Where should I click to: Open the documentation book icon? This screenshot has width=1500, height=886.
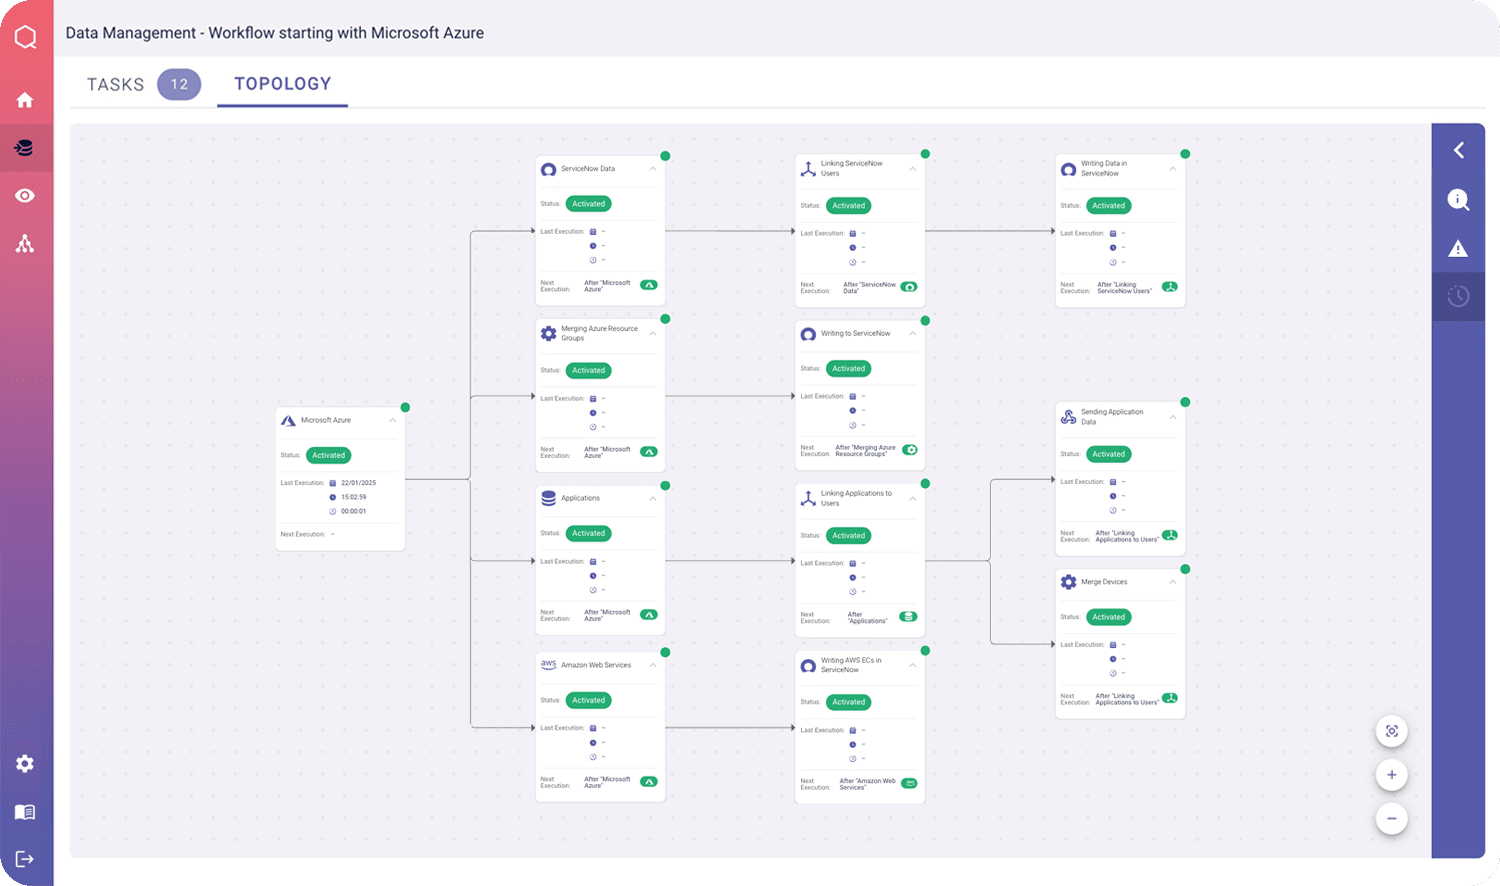click(25, 812)
